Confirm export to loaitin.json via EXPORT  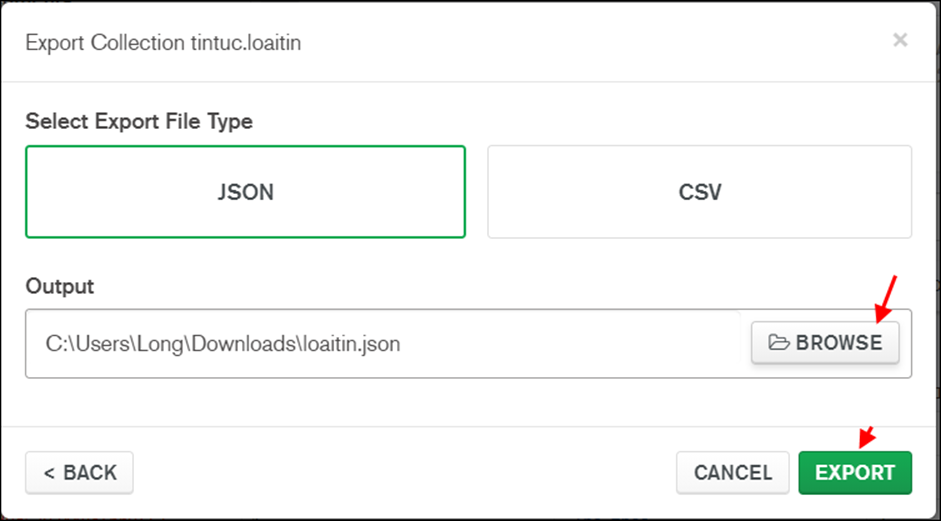click(855, 473)
